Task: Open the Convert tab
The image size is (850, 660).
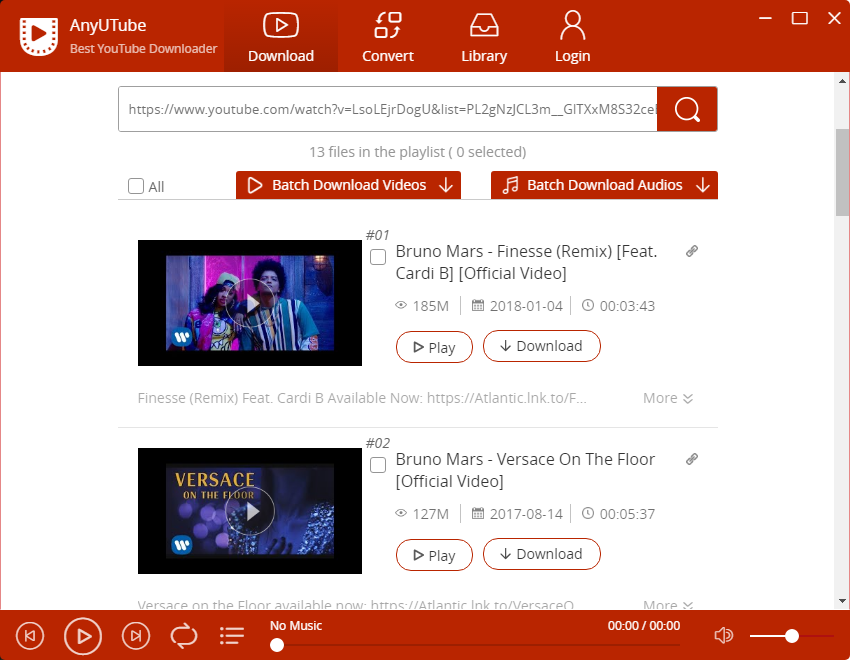Action: coord(388,37)
